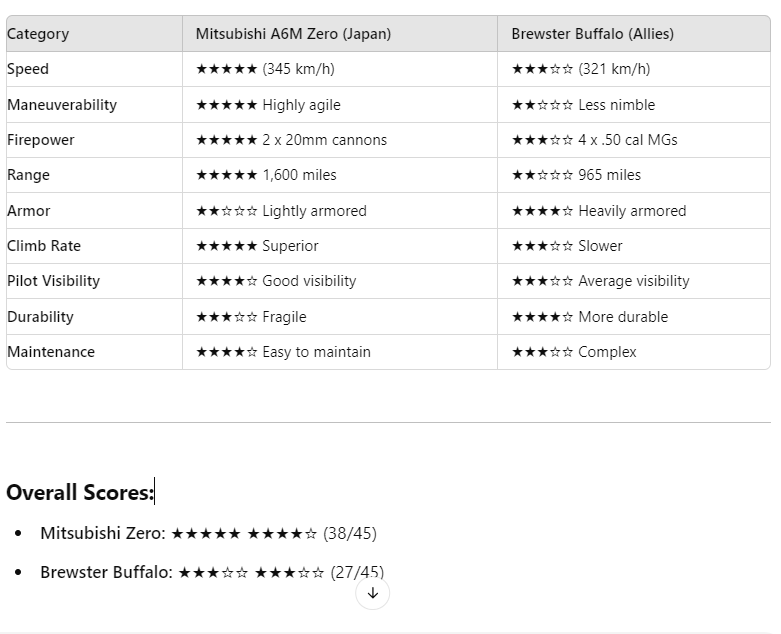781x634 pixels.
Task: Click the scroll-down arrow button
Action: 372,593
